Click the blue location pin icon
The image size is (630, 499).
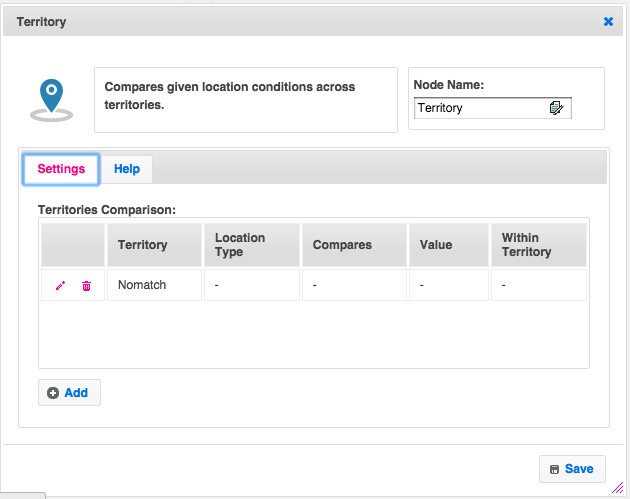pos(51,100)
